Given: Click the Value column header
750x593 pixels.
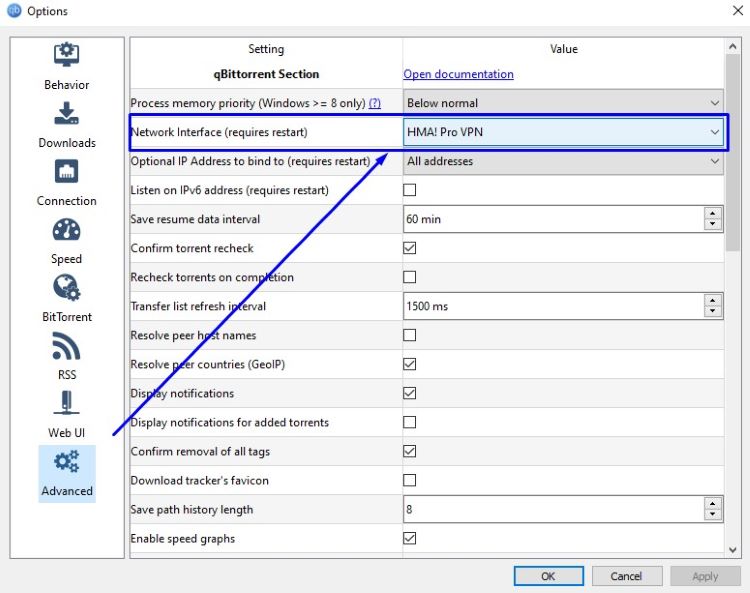Looking at the screenshot, I should [x=563, y=49].
